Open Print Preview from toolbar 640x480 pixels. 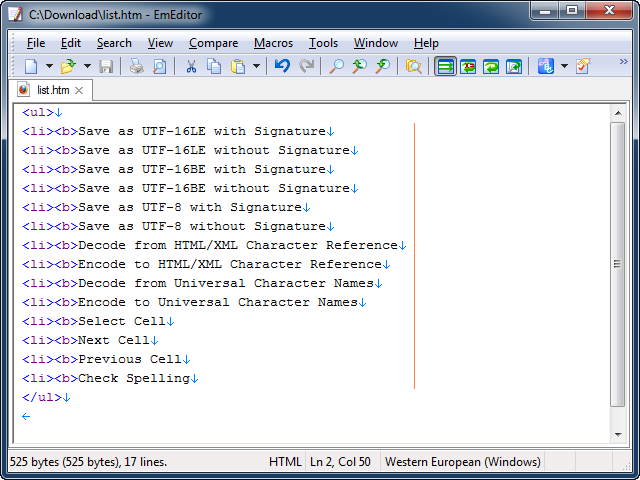coord(160,66)
